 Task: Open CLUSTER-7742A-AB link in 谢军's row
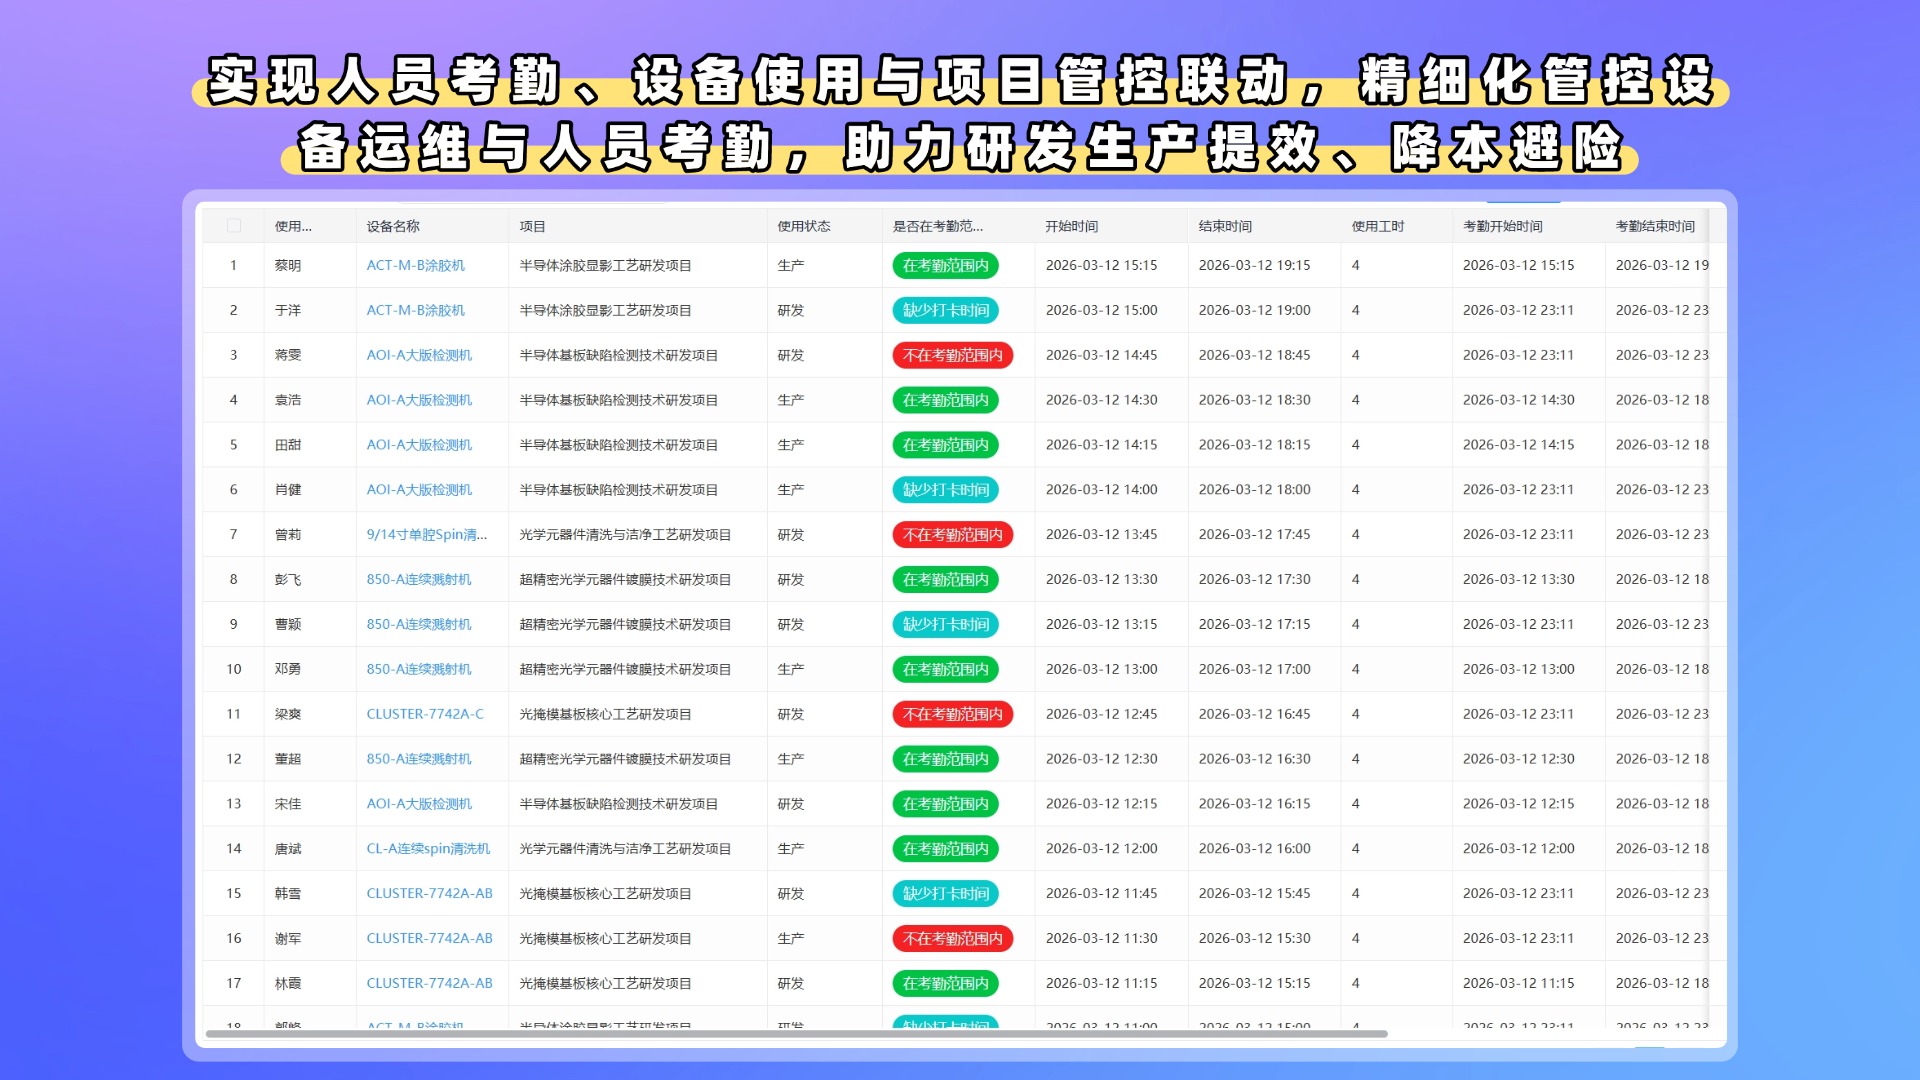[x=430, y=939]
